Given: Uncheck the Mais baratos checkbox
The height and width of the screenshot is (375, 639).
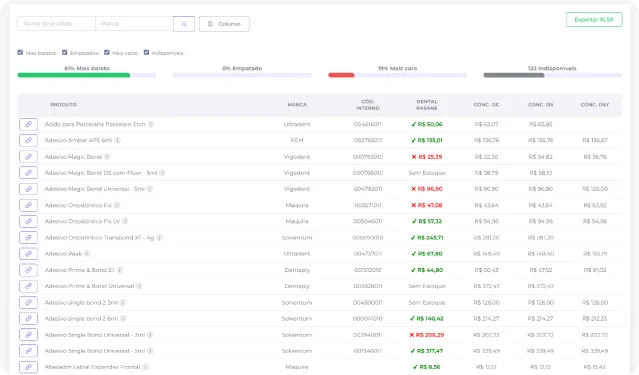Looking at the screenshot, I should (x=20, y=53).
